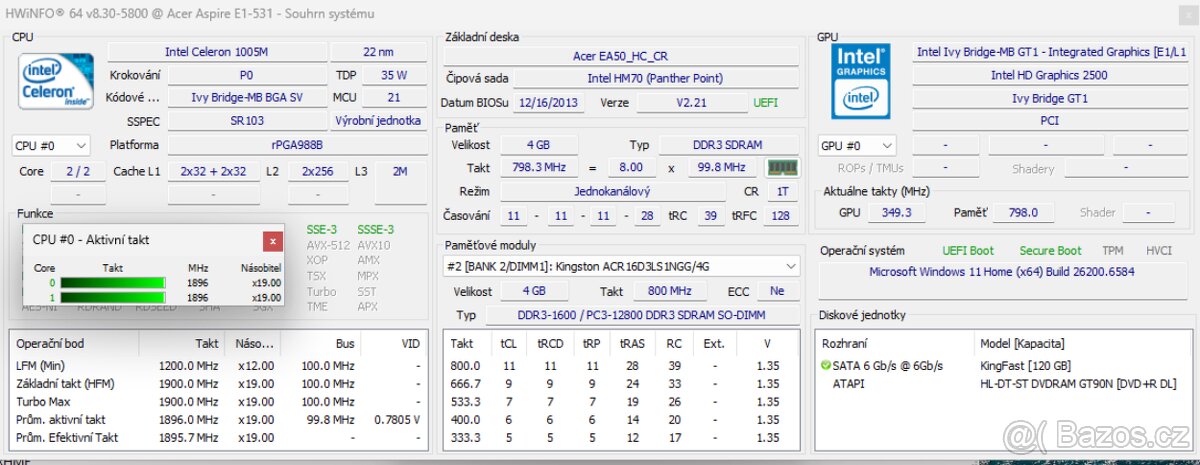The image size is (1200, 465).
Task: Click the DDR3 SDRAM memory type field
Action: click(730, 145)
